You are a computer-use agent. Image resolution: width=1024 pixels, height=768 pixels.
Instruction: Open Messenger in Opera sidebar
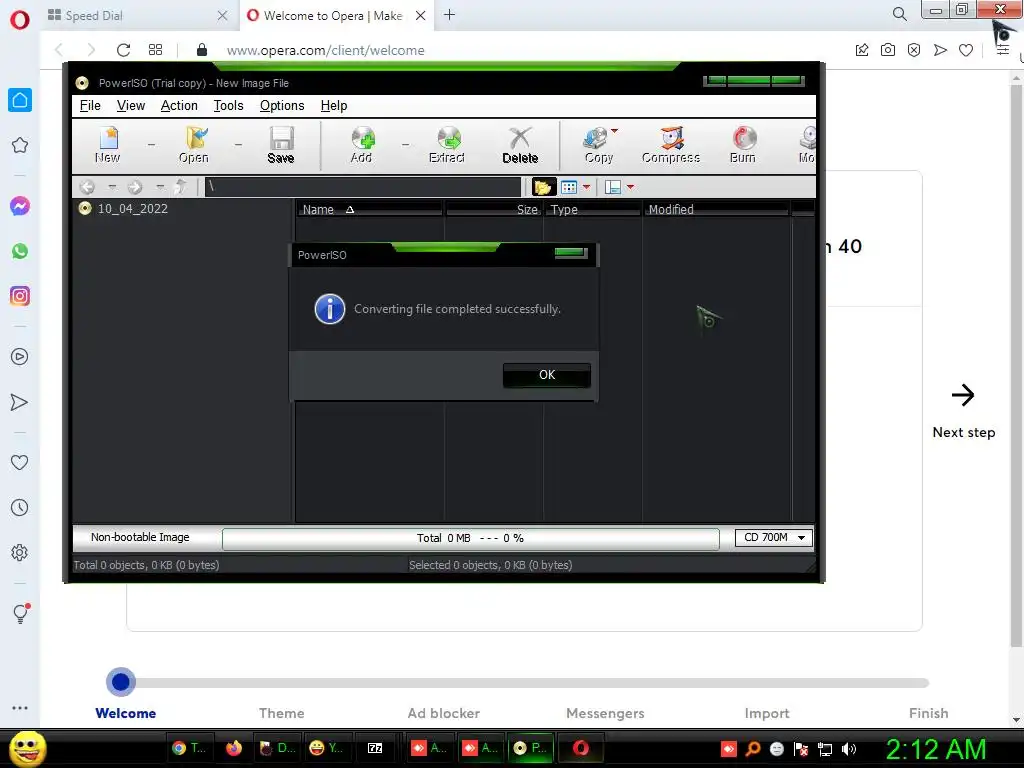click(20, 206)
